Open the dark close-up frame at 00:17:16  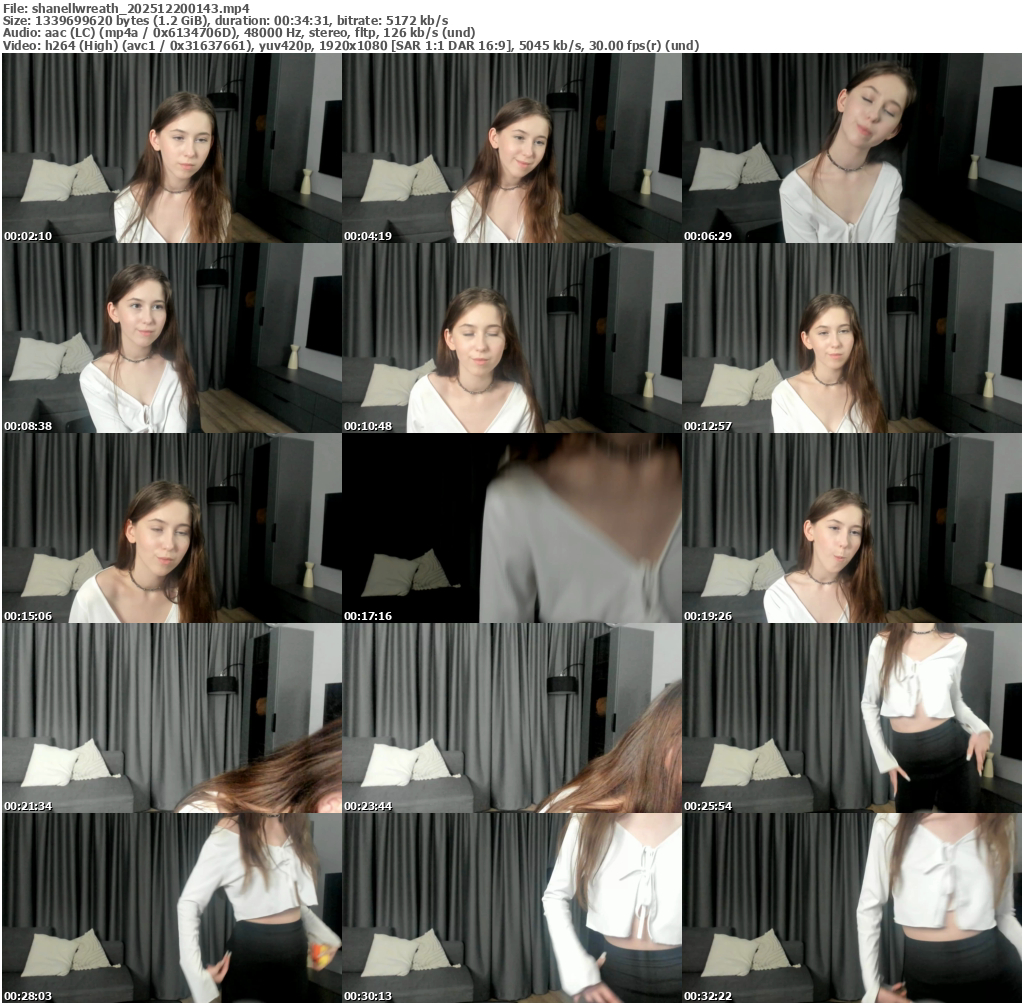click(x=511, y=528)
